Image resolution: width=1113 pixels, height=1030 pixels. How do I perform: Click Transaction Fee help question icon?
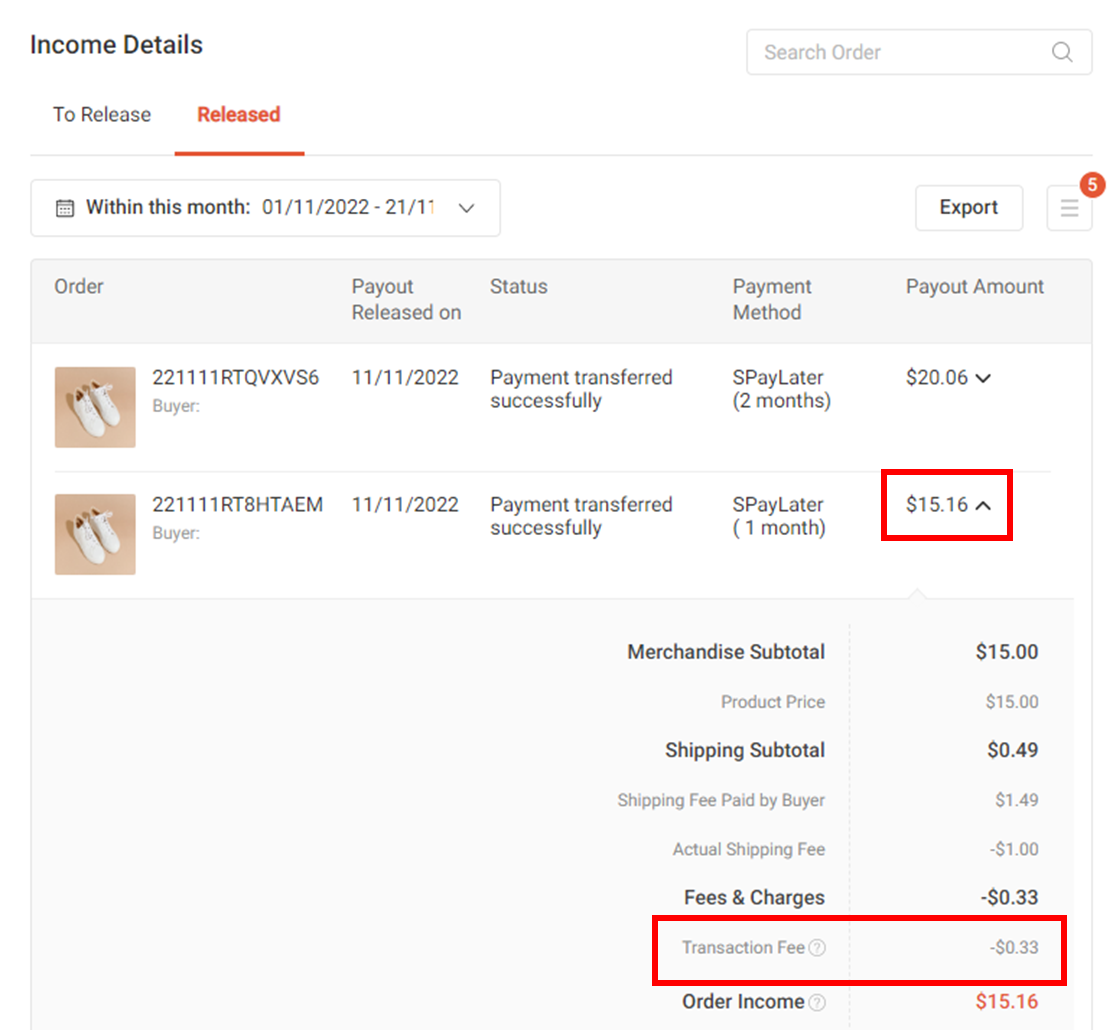[x=818, y=948]
